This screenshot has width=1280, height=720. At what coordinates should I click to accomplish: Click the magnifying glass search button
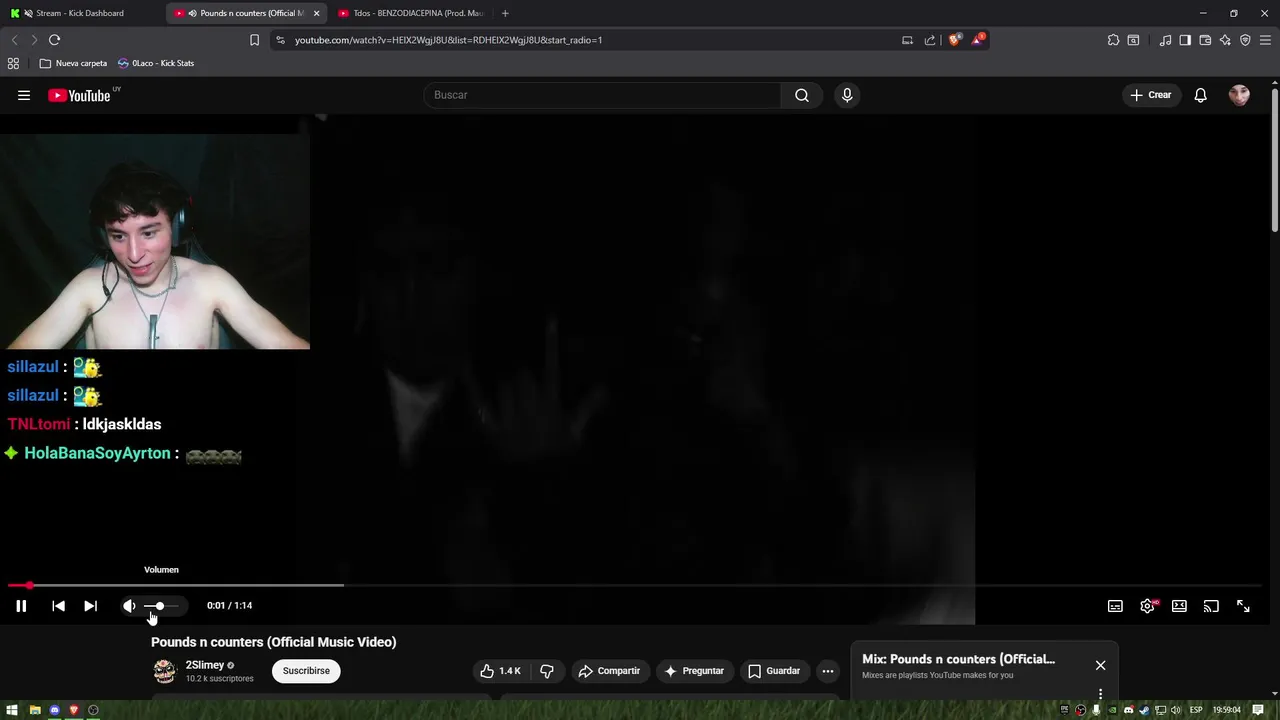(x=802, y=95)
